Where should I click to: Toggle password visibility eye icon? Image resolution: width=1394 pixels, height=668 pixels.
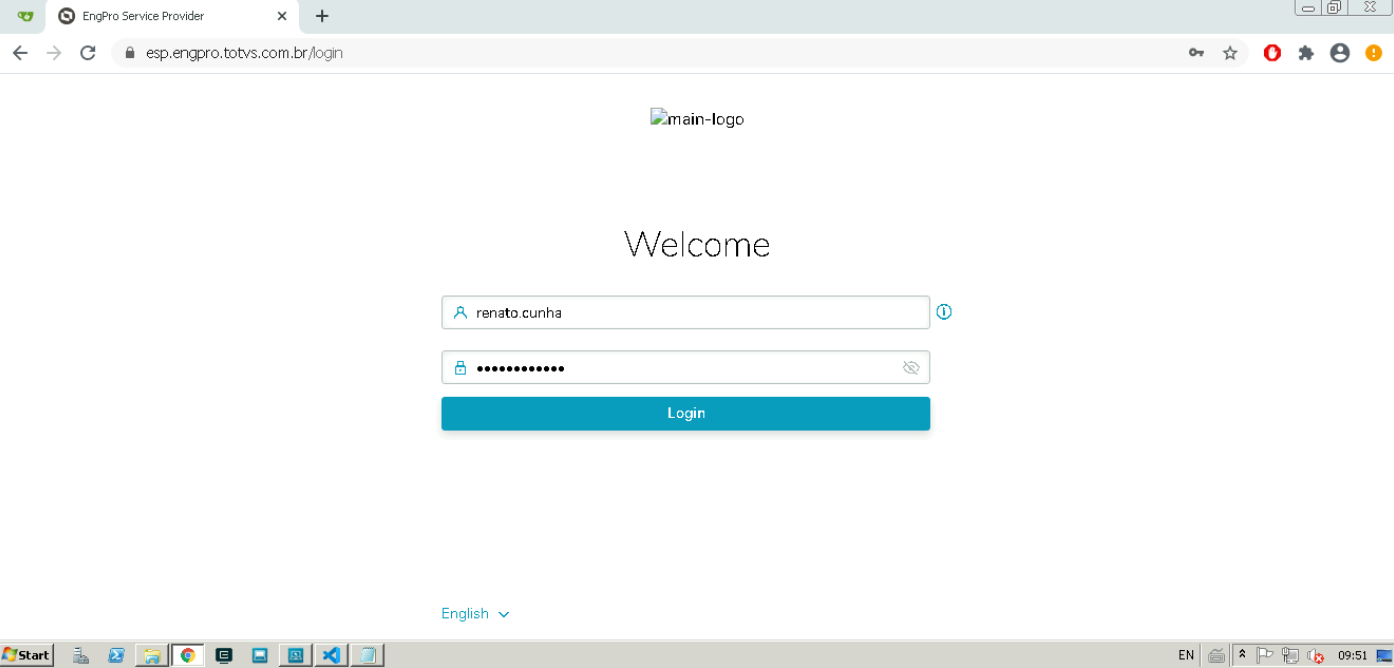click(x=910, y=368)
